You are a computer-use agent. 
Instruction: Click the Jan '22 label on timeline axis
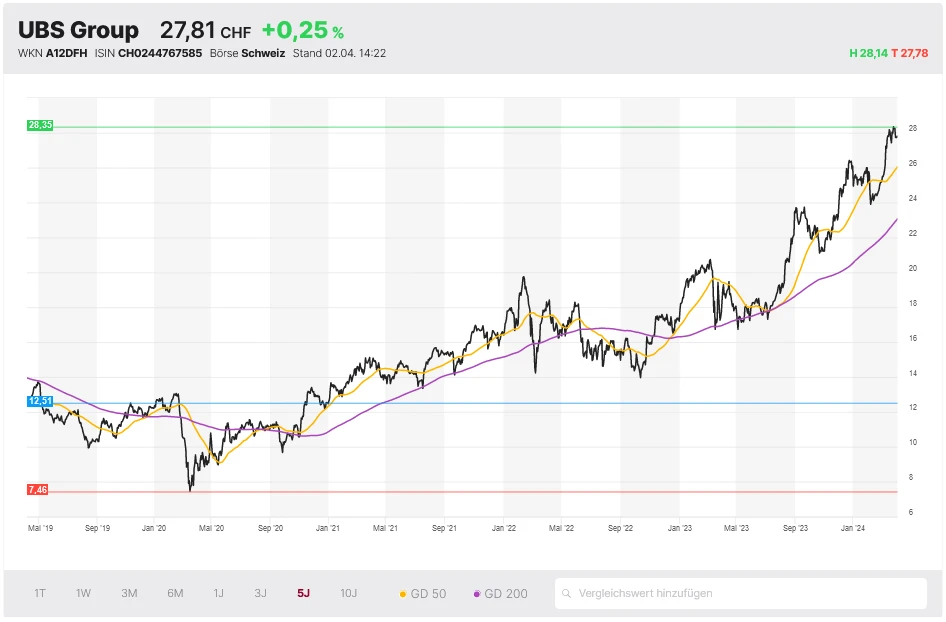504,526
